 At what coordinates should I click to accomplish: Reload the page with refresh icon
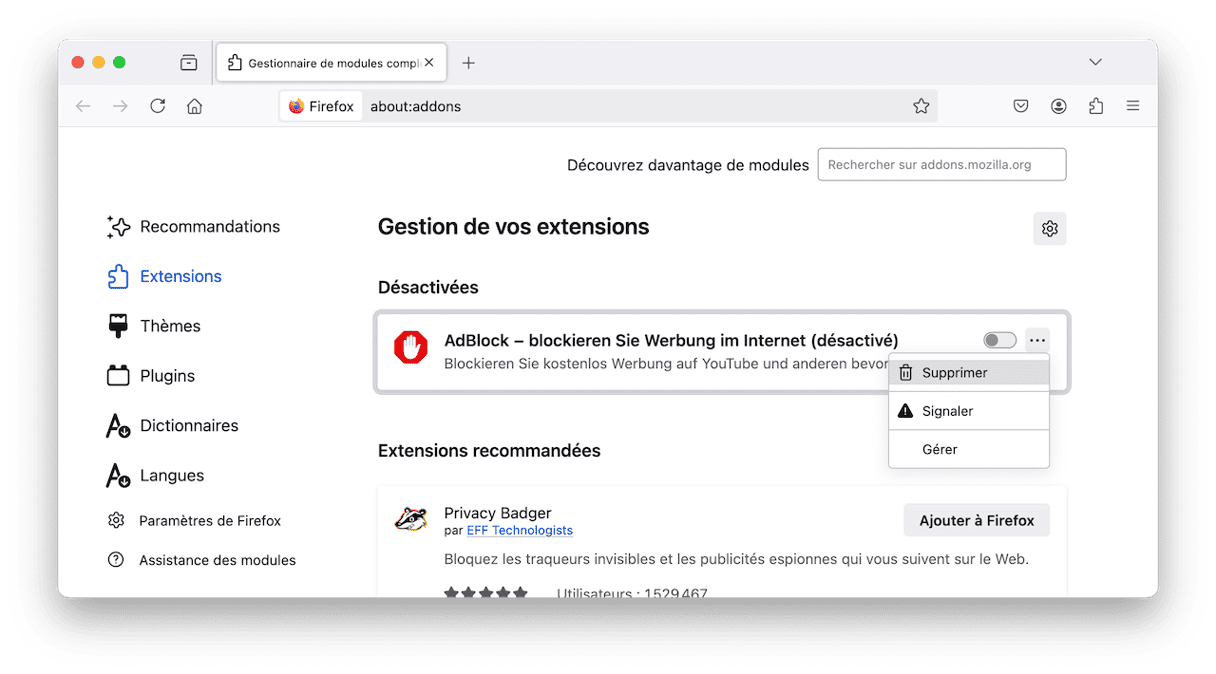[157, 106]
